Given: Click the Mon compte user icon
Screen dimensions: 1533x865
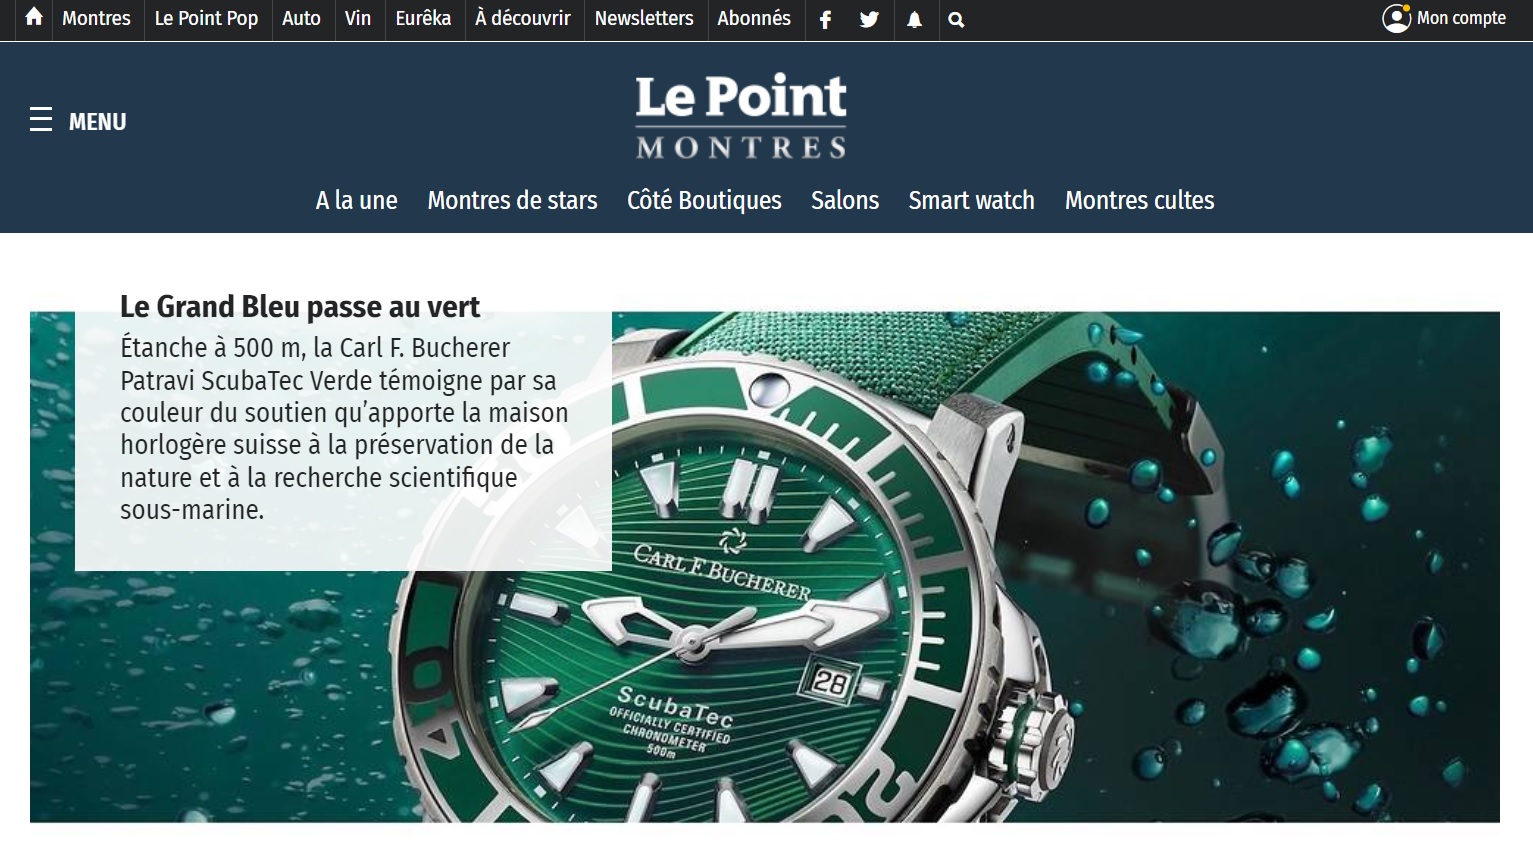Looking at the screenshot, I should tap(1396, 18).
